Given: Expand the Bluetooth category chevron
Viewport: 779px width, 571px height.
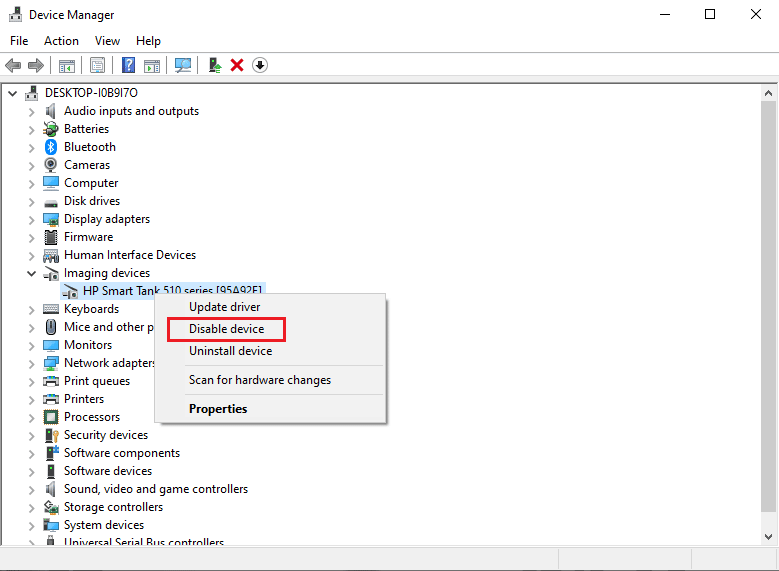Looking at the screenshot, I should [31, 148].
